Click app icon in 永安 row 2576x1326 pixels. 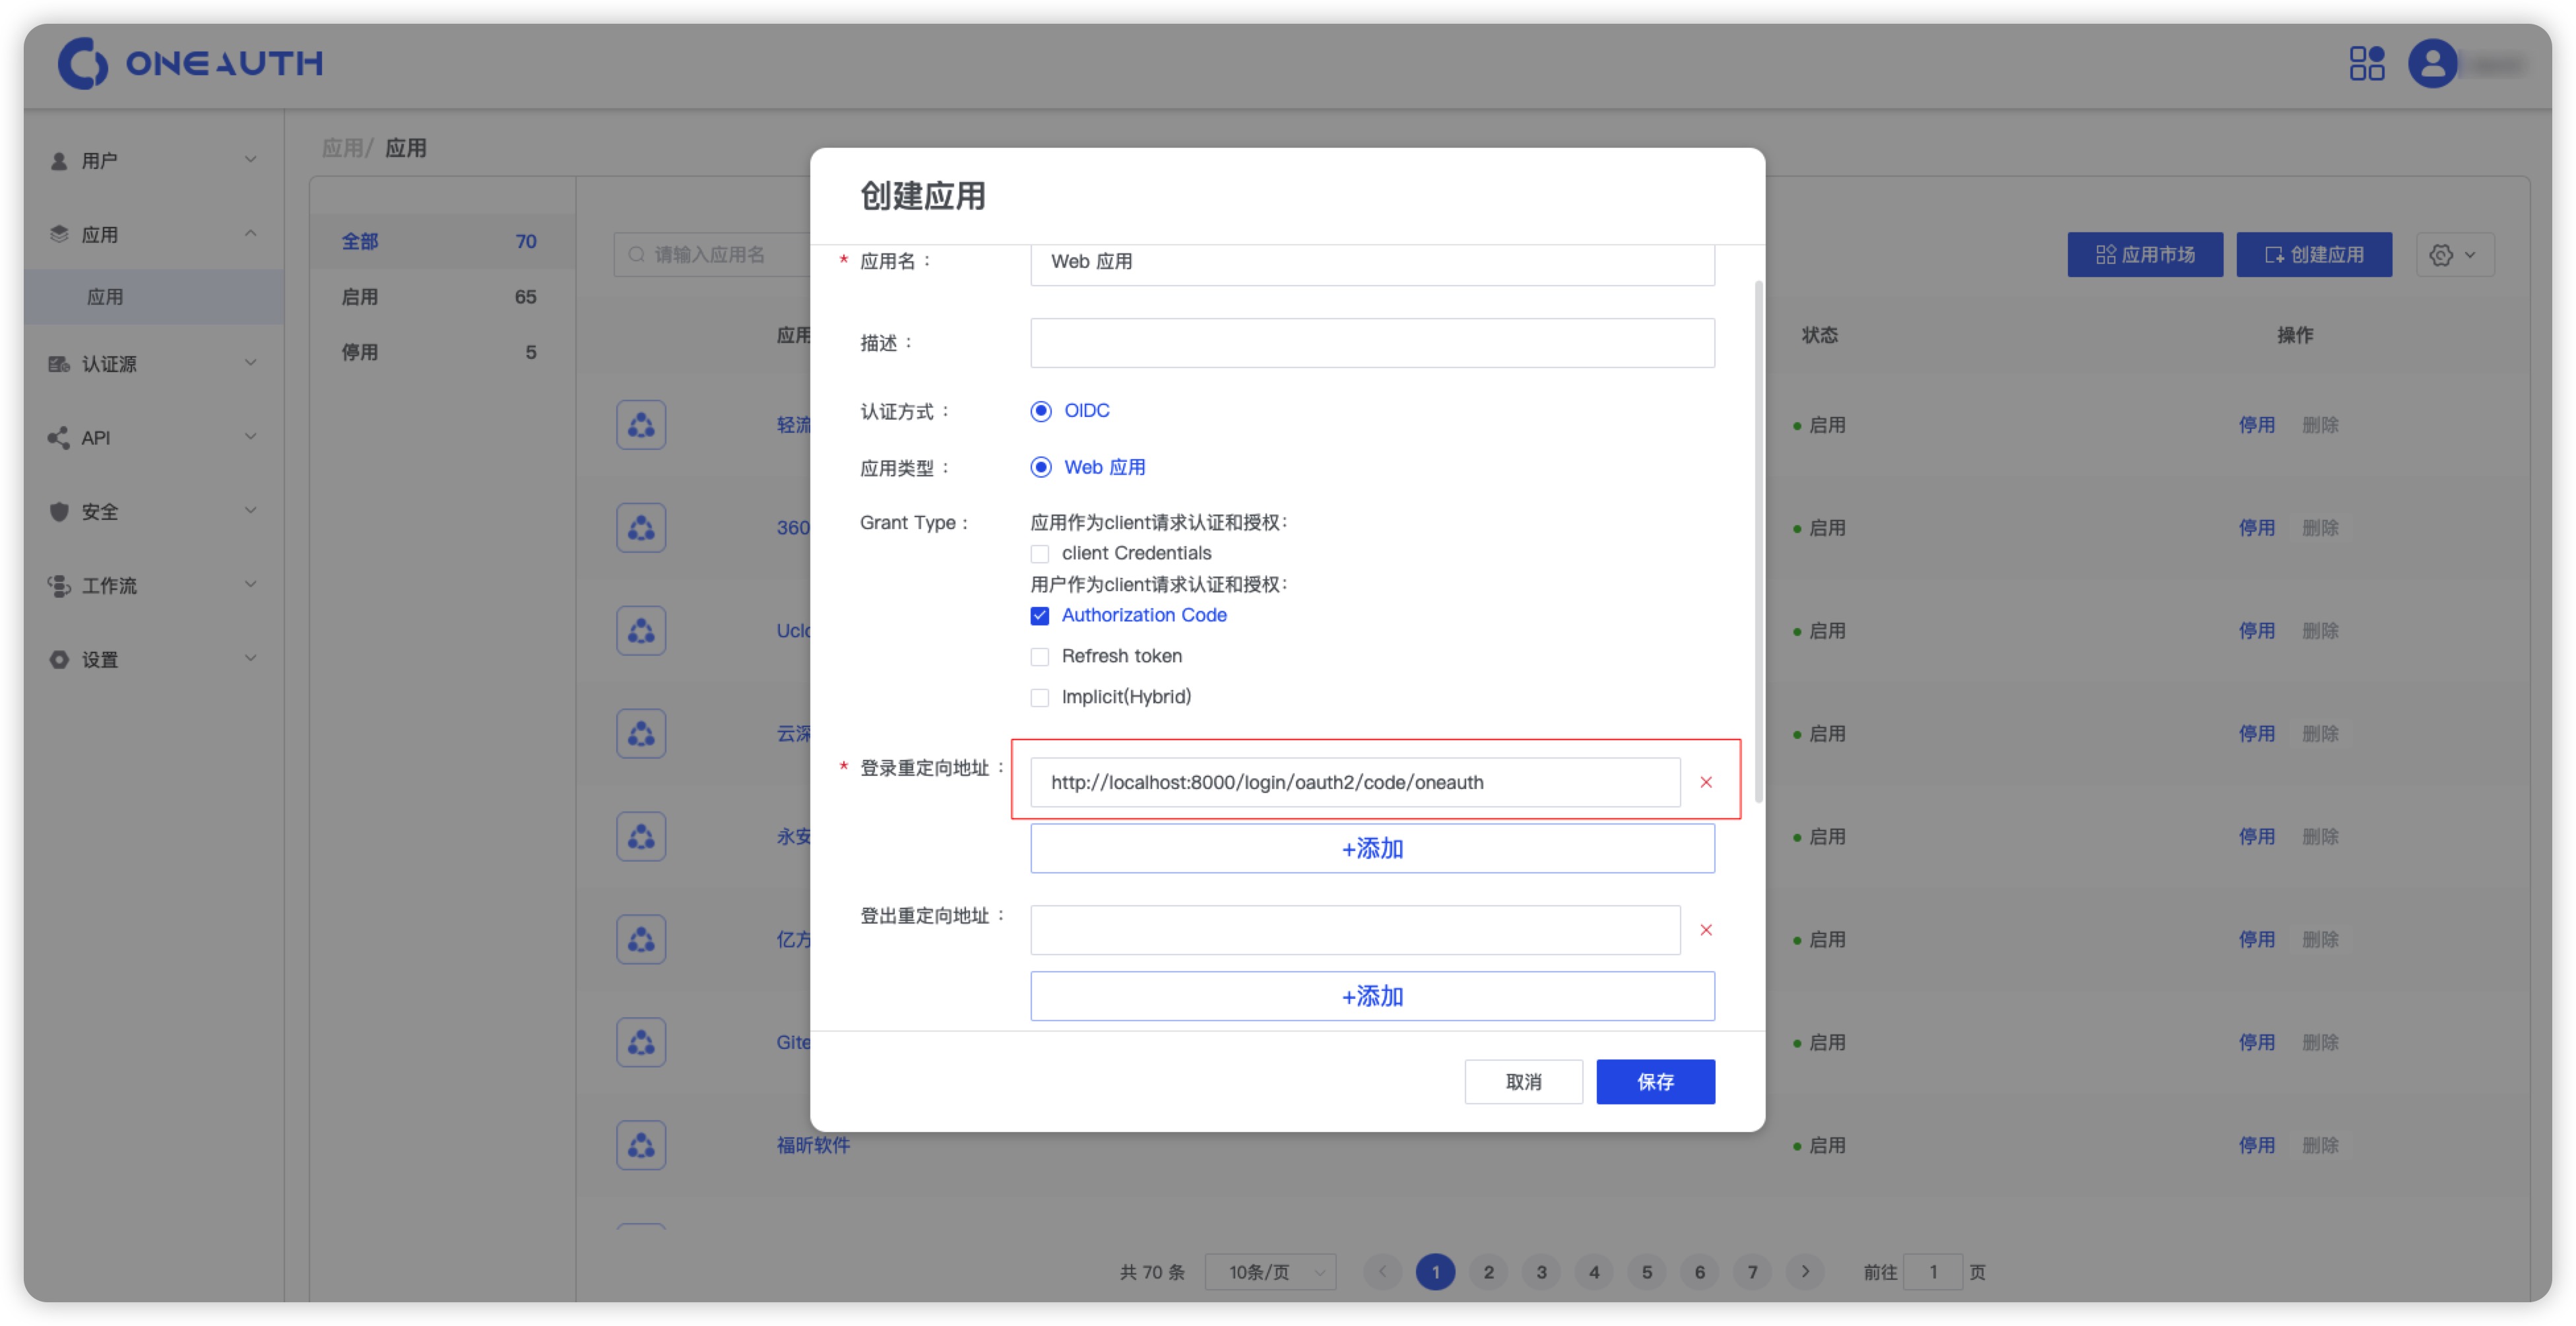coord(641,837)
